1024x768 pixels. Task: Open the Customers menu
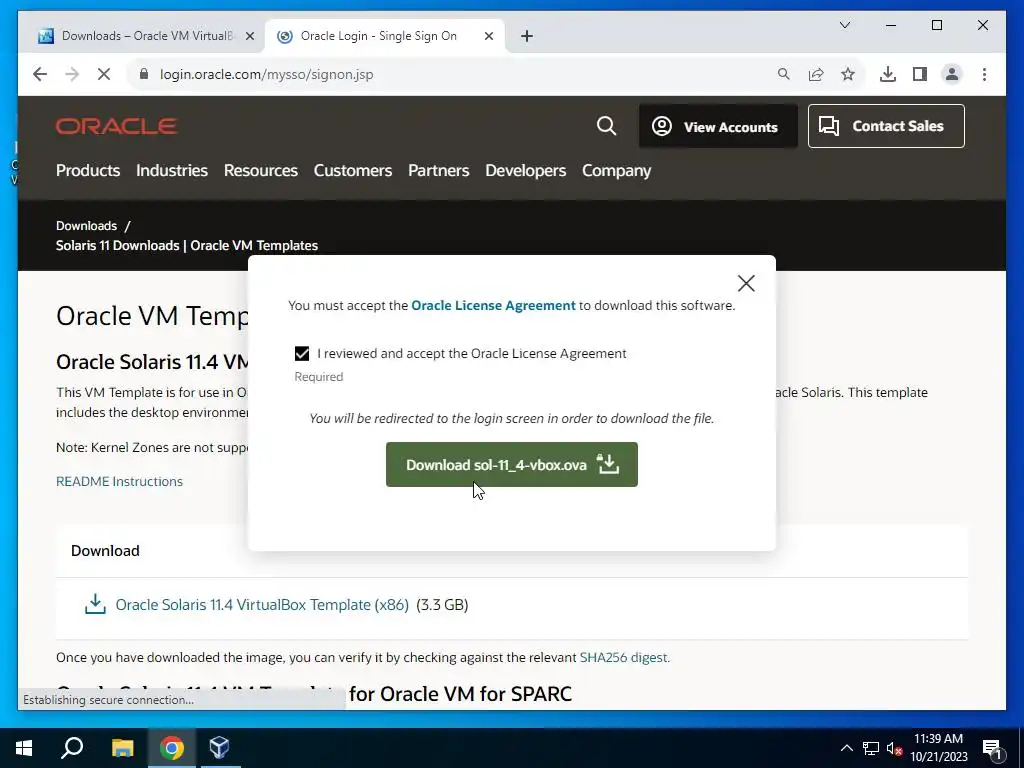[353, 170]
